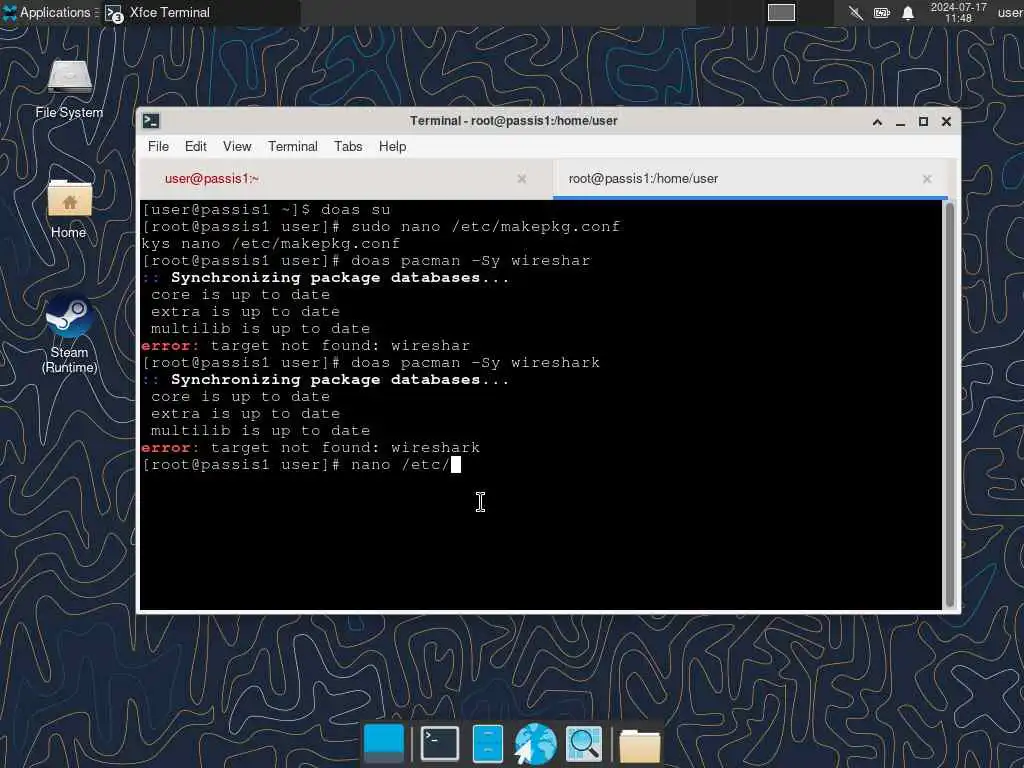Screen dimensions: 1024x768
Task: Click the "error: target not found: wireshar" line
Action: point(306,345)
